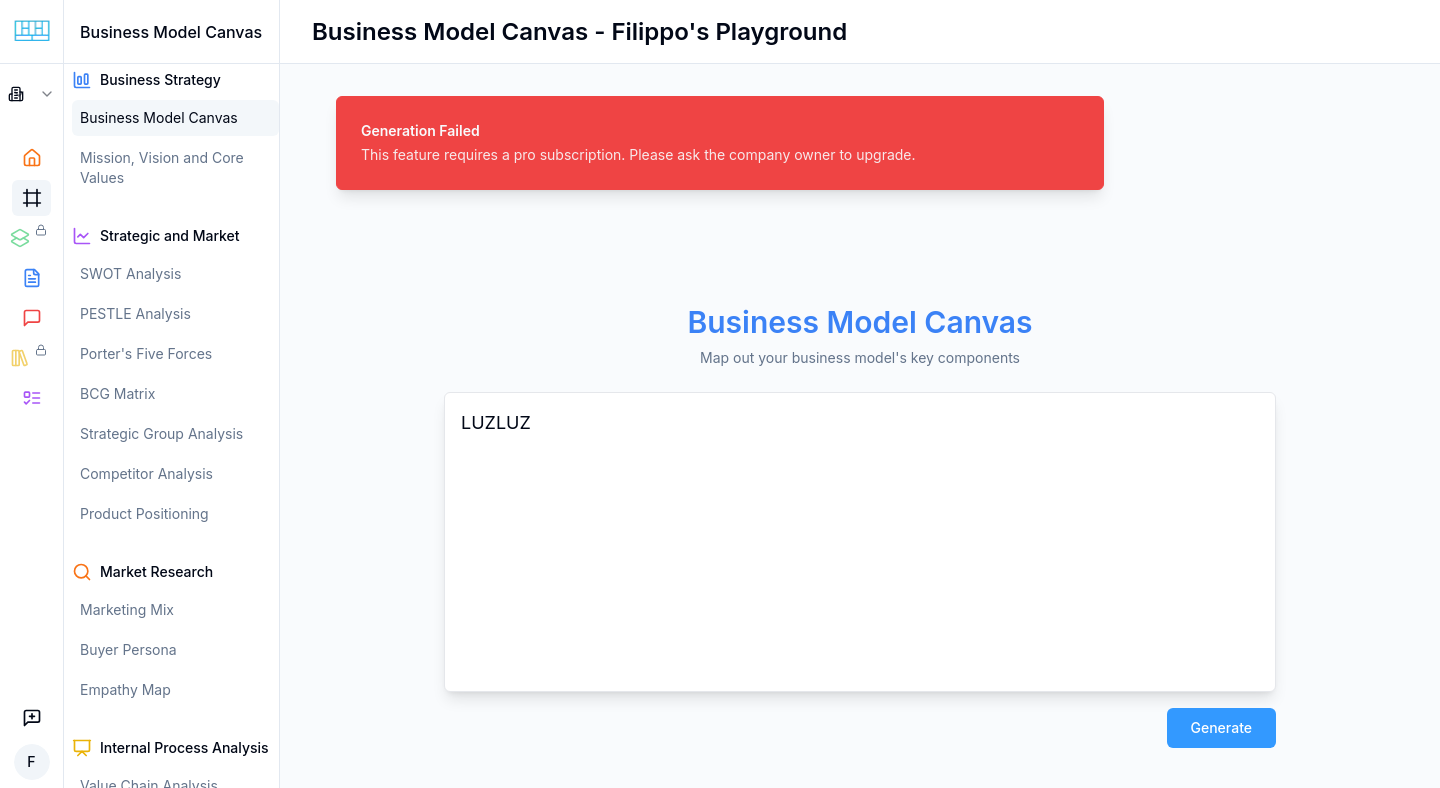Click the feedback message-plus icon
Screen dimensions: 1440x788
click(x=32, y=718)
